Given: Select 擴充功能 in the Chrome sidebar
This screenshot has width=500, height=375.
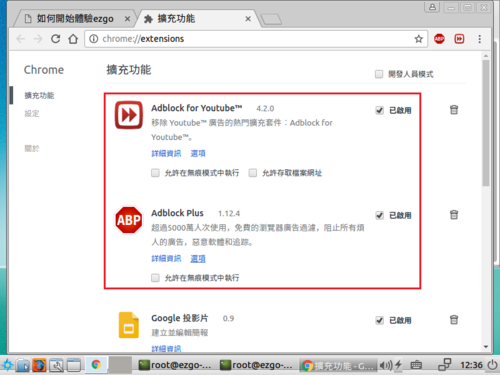Looking at the screenshot, I should click(39, 96).
